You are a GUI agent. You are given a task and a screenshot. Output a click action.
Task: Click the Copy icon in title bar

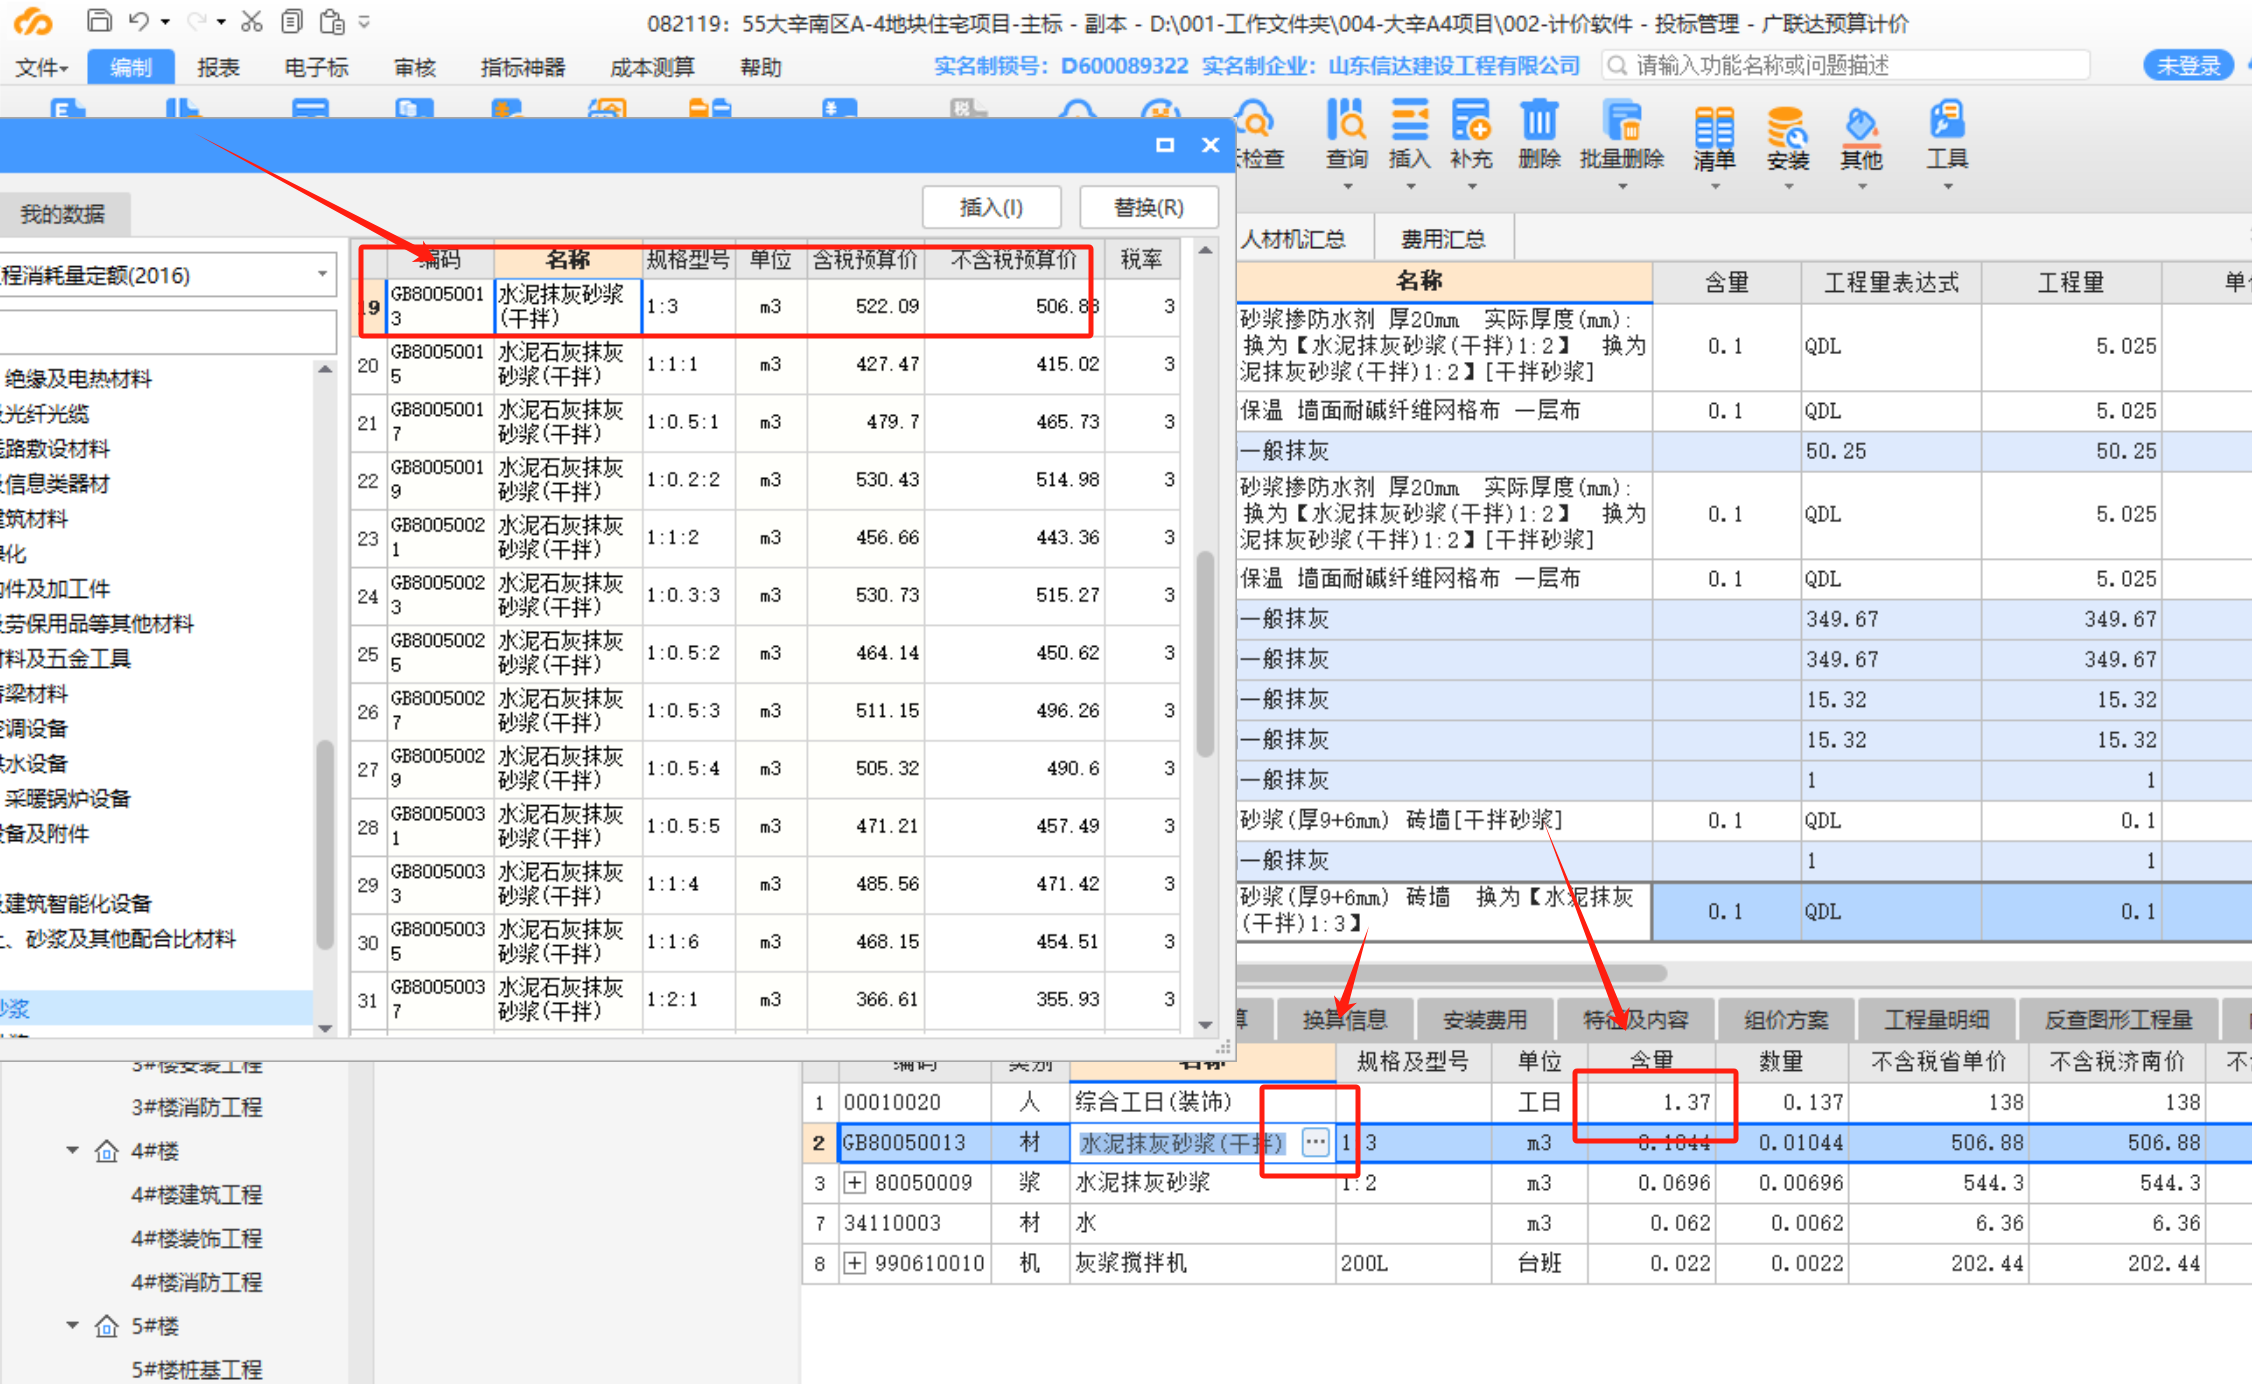[291, 21]
